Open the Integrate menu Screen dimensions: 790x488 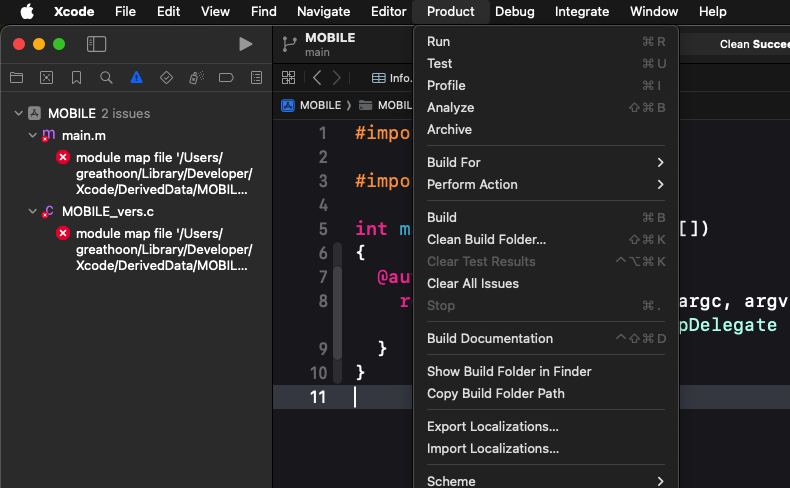(582, 11)
